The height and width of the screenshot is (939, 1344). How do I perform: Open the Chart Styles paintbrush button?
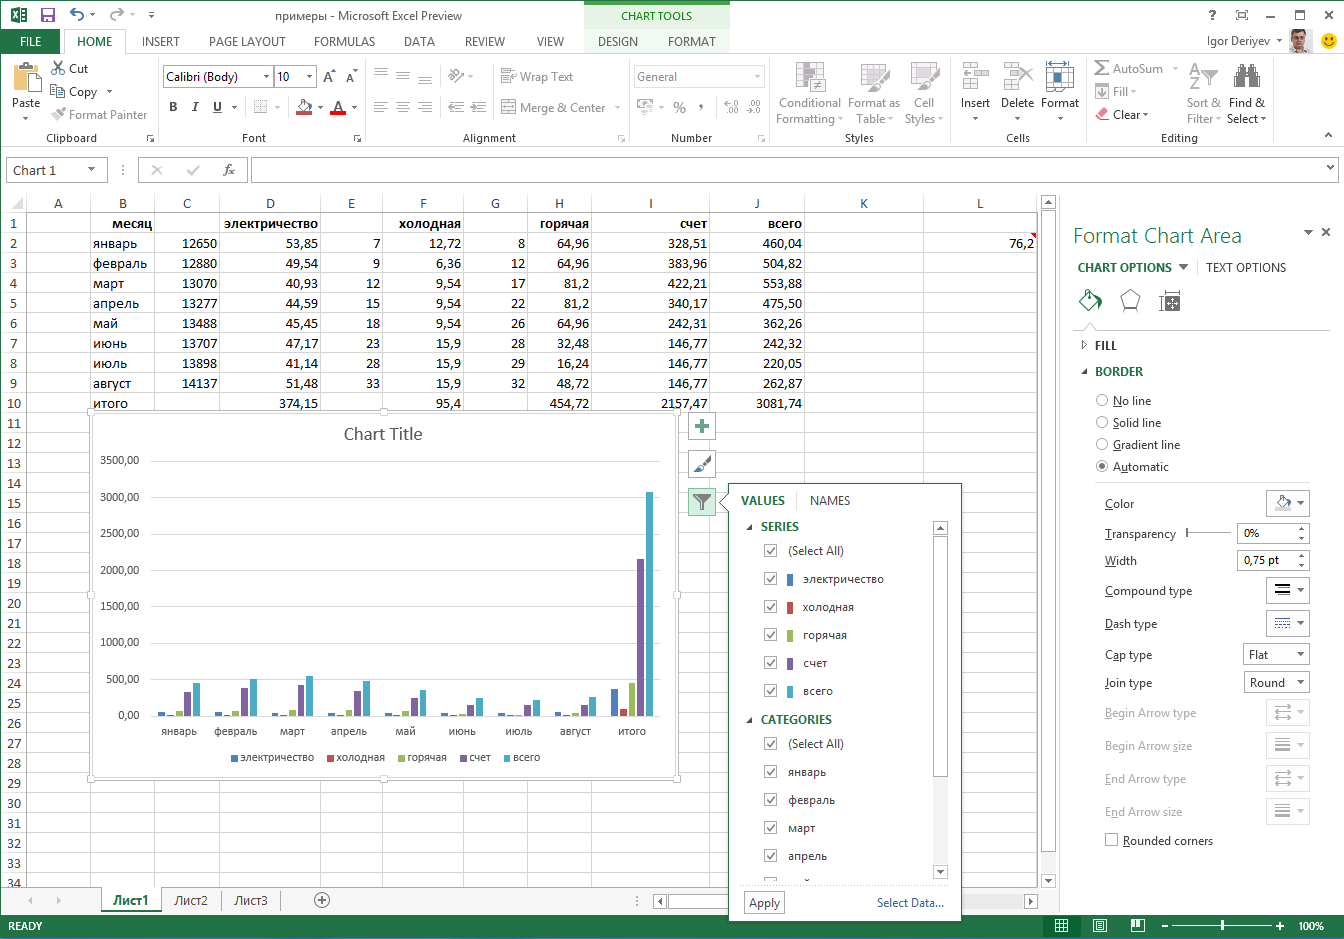coord(702,464)
